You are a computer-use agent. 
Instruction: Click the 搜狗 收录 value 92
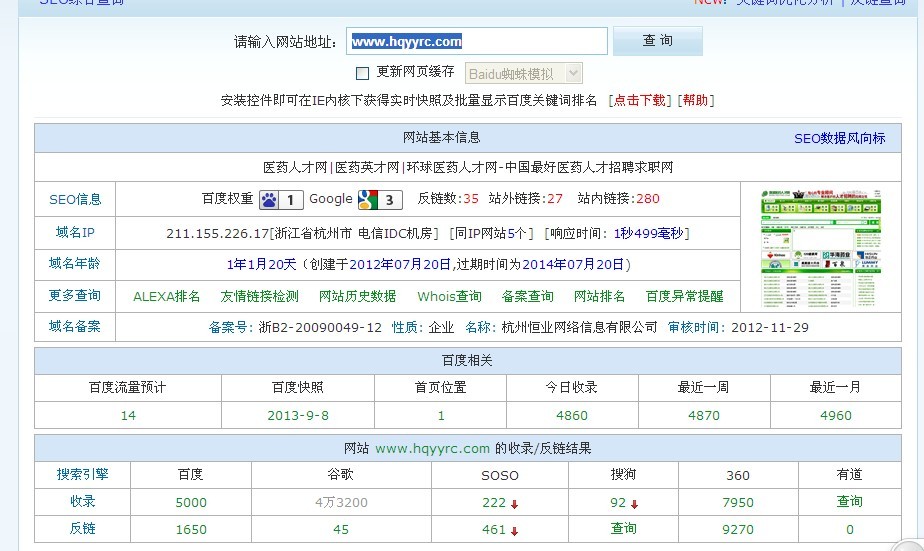[x=618, y=503]
